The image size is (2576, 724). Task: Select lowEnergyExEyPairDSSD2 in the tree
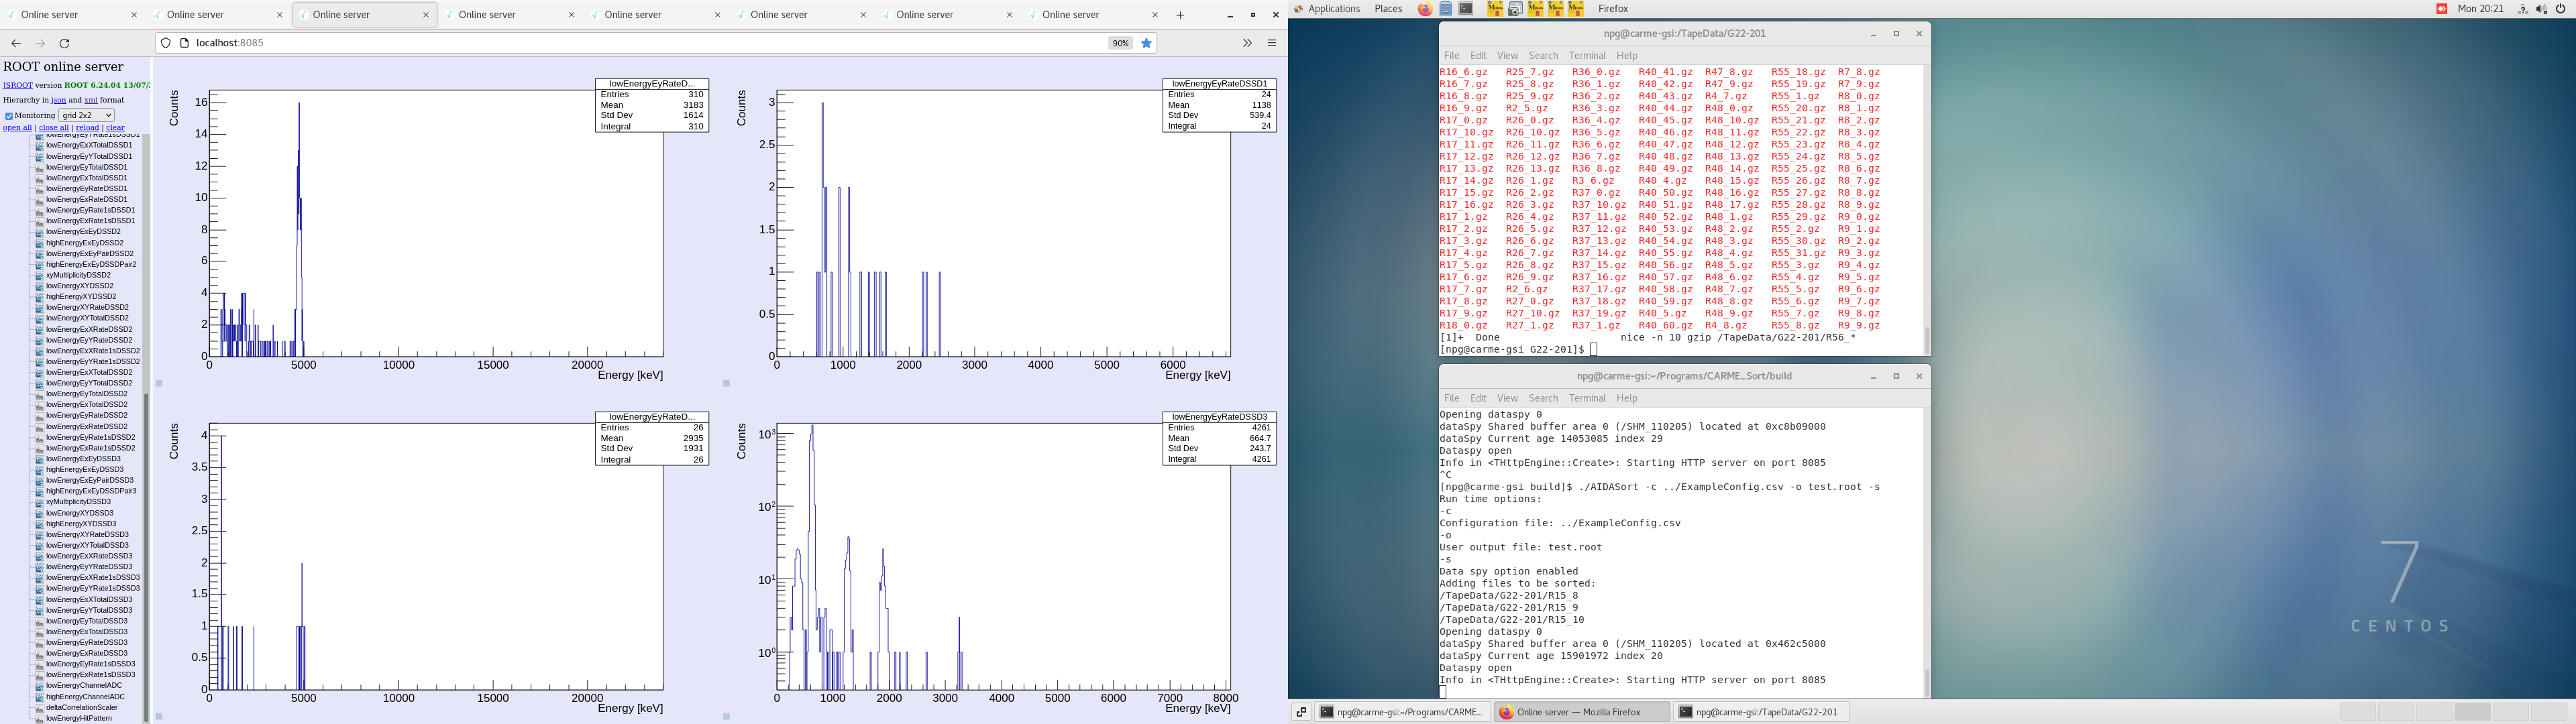[90, 254]
